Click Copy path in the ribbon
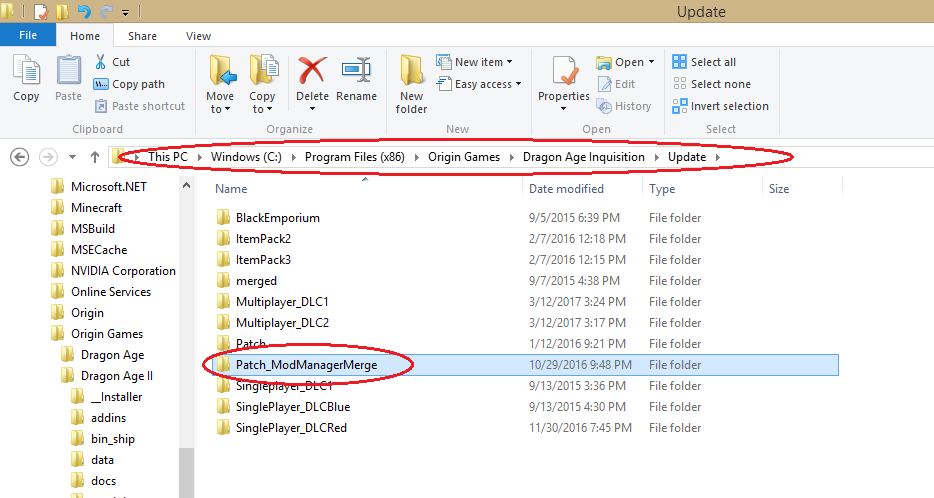 click(x=129, y=84)
